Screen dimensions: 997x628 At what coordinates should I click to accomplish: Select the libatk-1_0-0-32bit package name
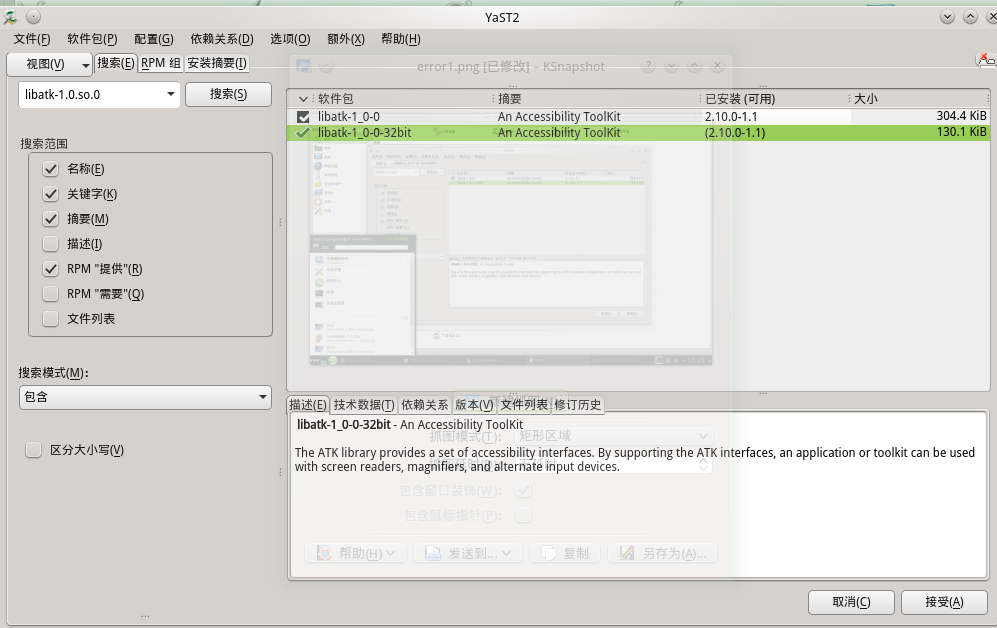pos(364,133)
